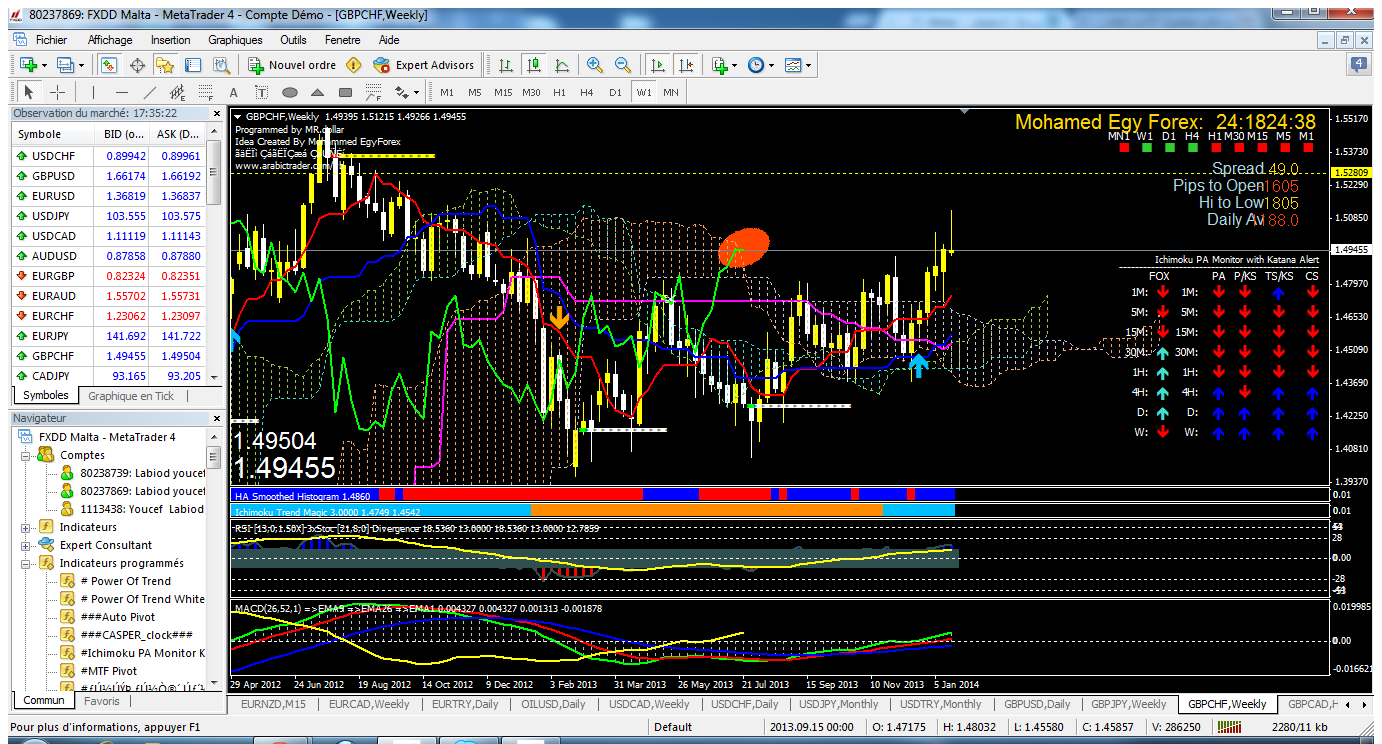Toggle the Data Window crosshair icon

(137, 65)
